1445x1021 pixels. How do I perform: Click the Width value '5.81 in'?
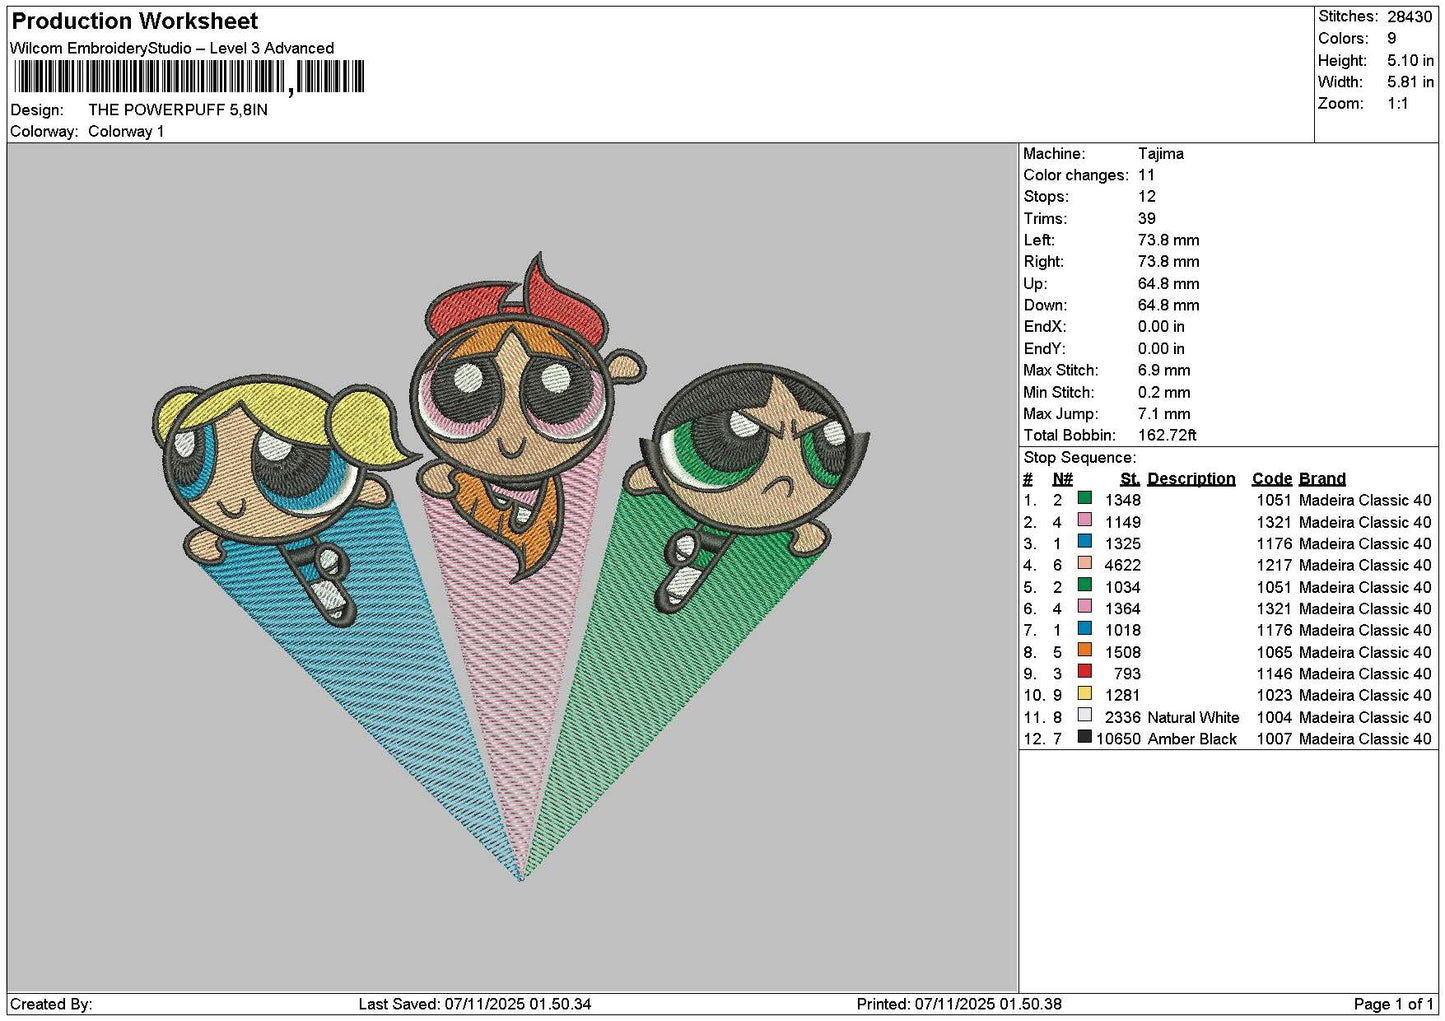coord(1411,82)
